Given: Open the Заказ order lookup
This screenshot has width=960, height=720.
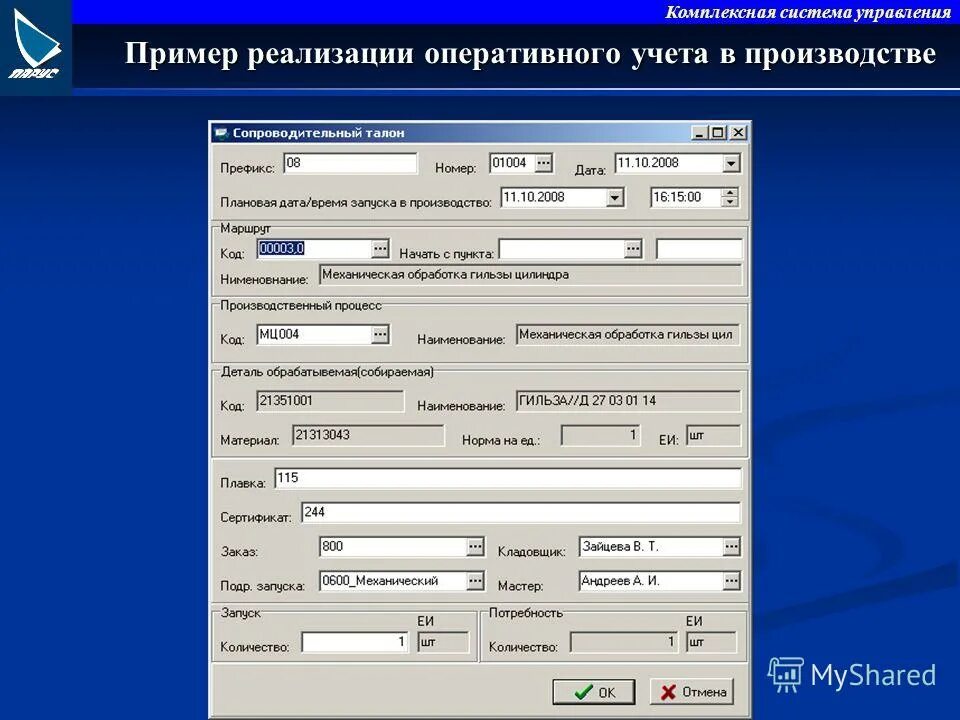Looking at the screenshot, I should (477, 546).
